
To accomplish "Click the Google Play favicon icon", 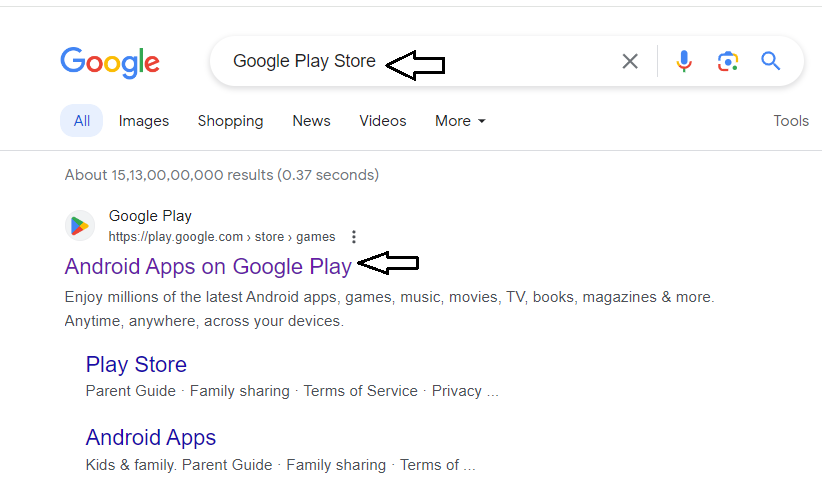I will pos(80,226).
